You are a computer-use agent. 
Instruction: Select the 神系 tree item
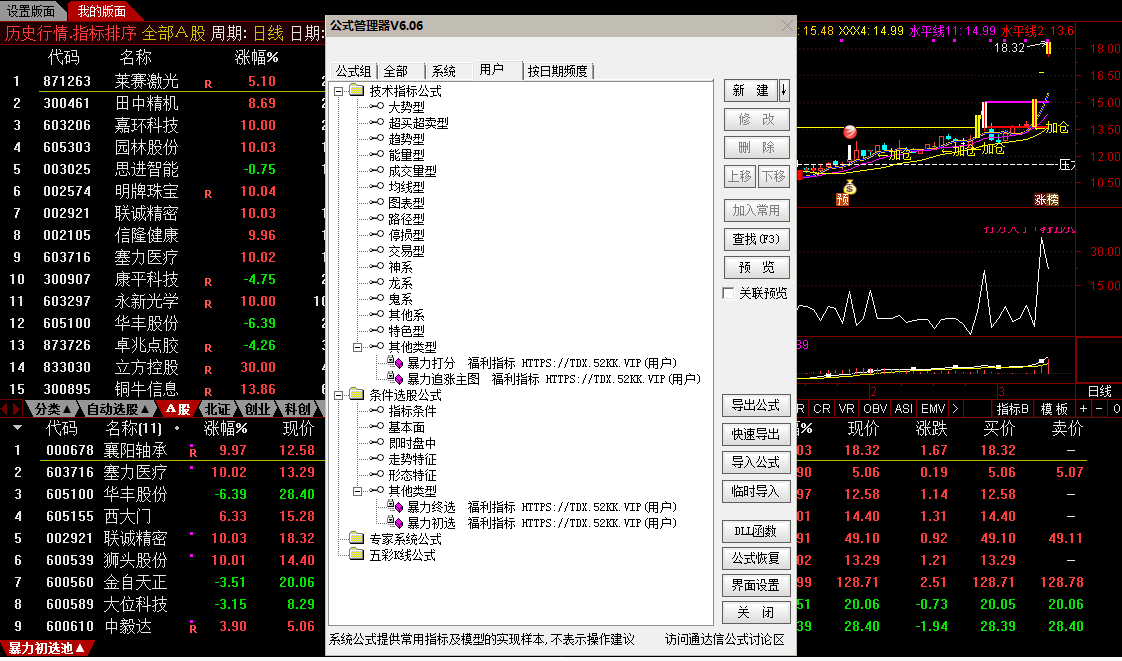click(400, 267)
